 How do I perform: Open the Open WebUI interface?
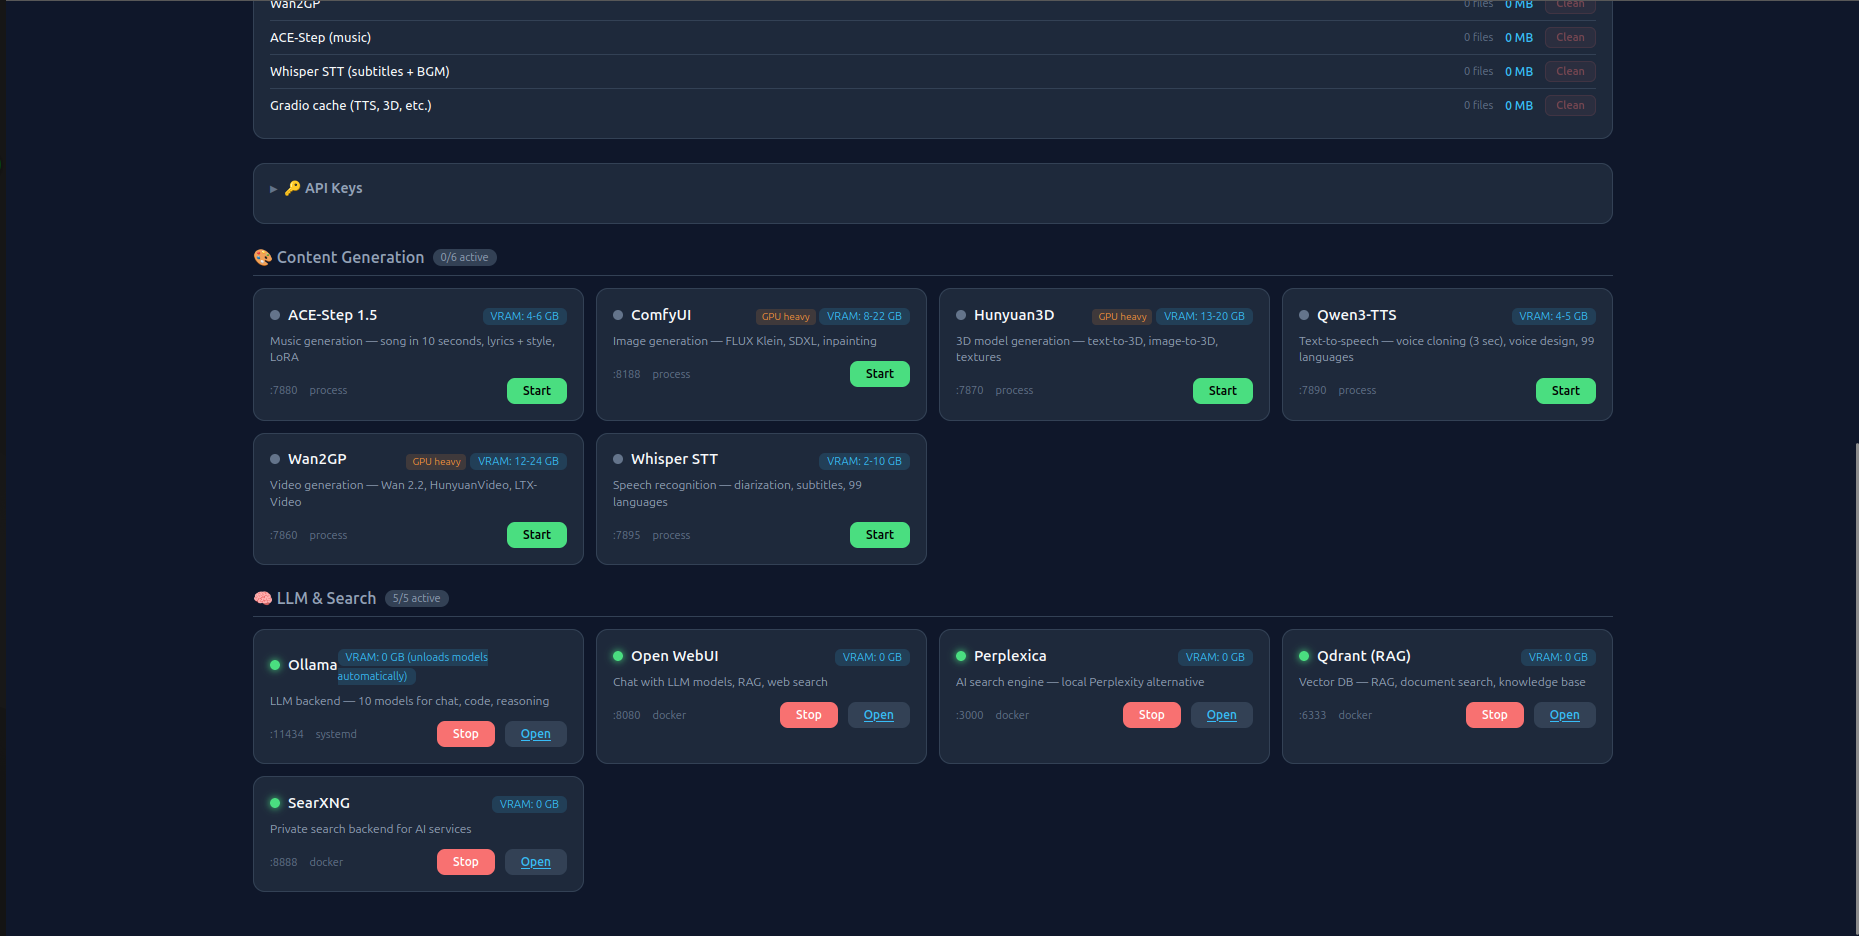(879, 715)
